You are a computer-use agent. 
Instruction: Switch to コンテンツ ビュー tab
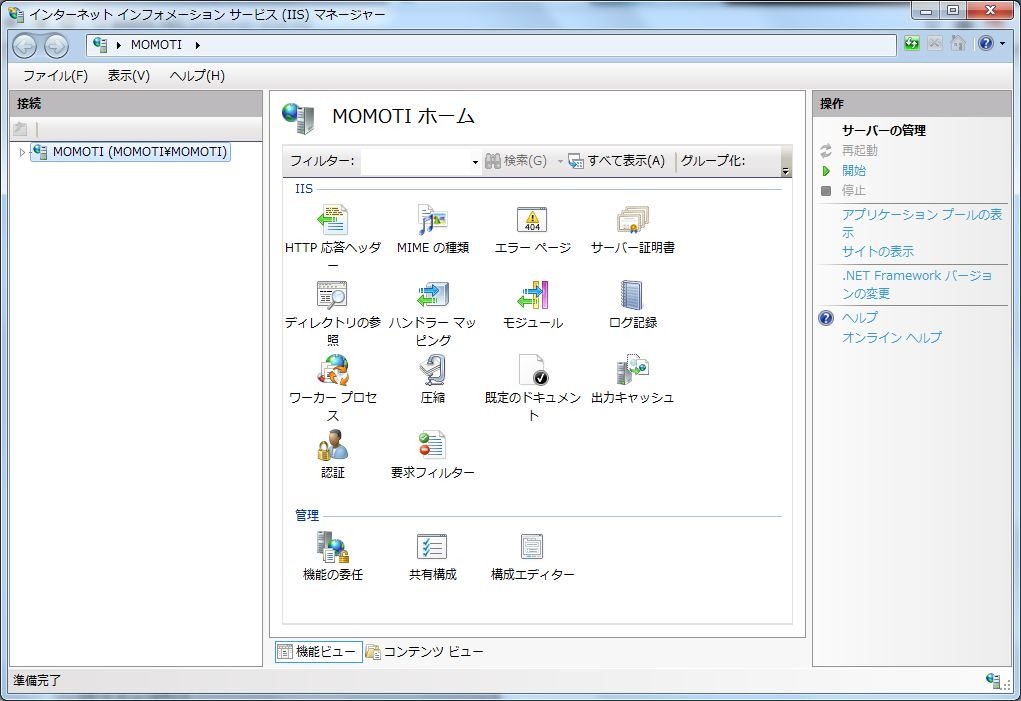click(425, 652)
